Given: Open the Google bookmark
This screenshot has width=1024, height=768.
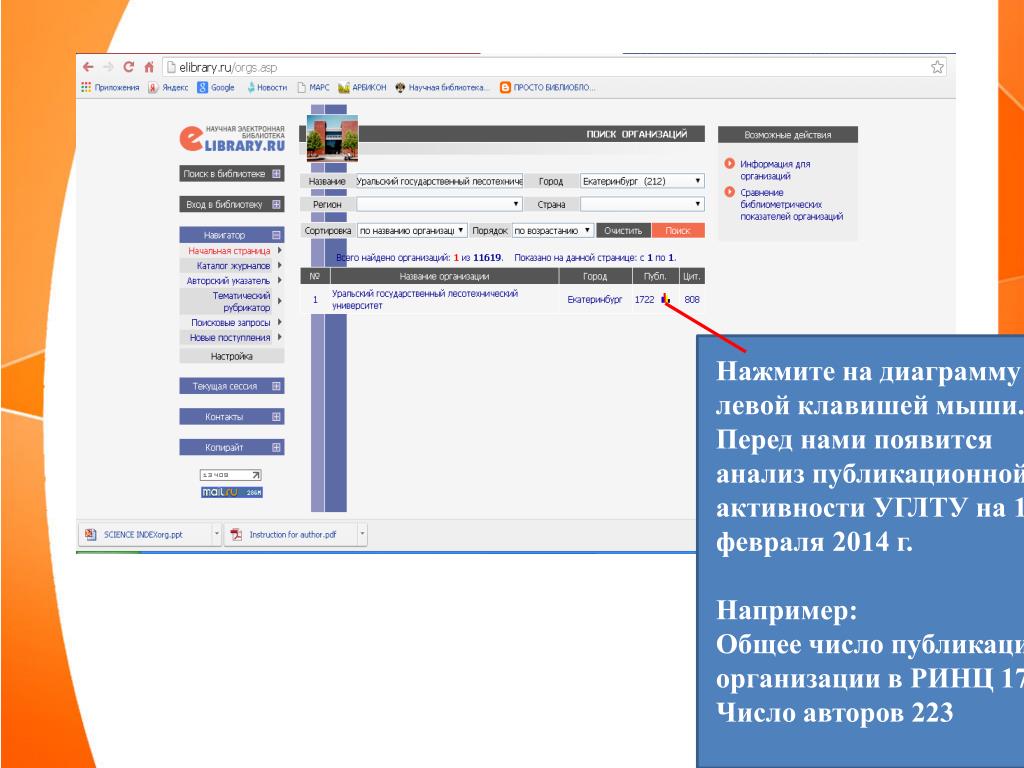Looking at the screenshot, I should click(216, 88).
